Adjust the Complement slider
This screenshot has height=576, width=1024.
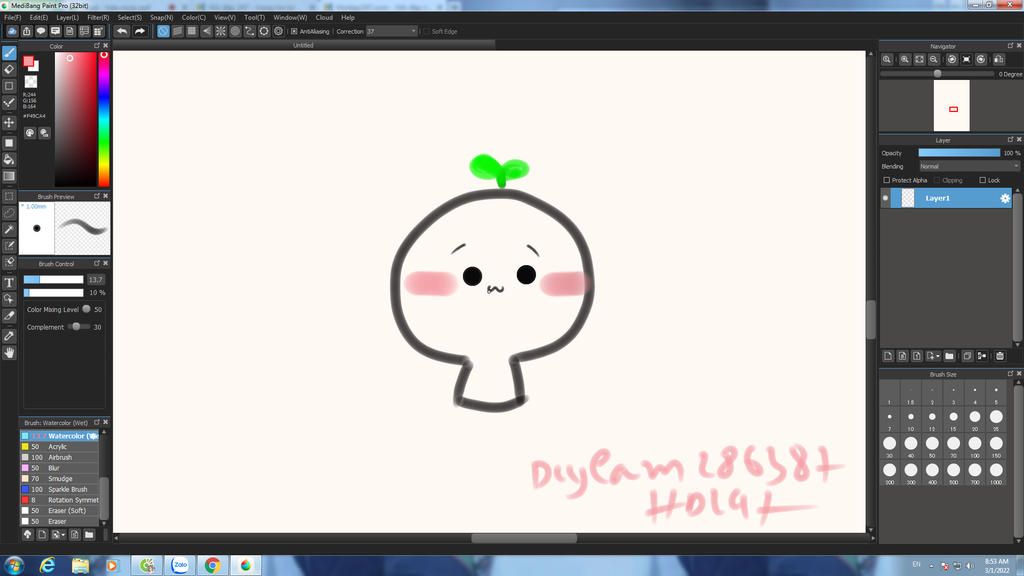pyautogui.click(x=79, y=327)
